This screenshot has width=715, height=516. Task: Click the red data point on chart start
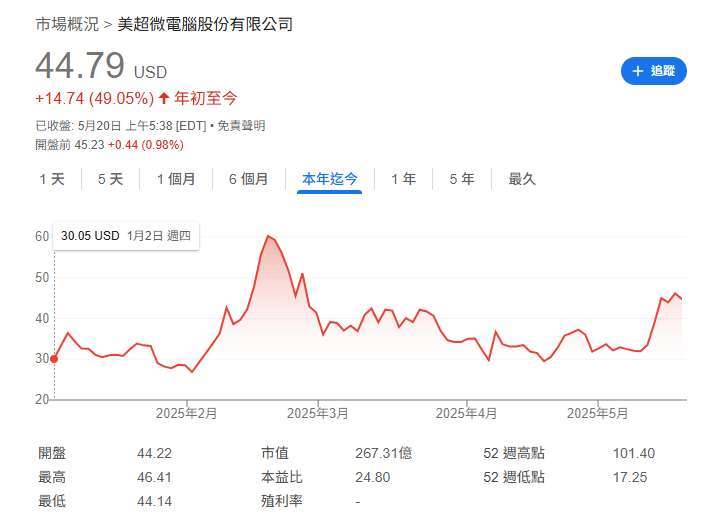54,359
